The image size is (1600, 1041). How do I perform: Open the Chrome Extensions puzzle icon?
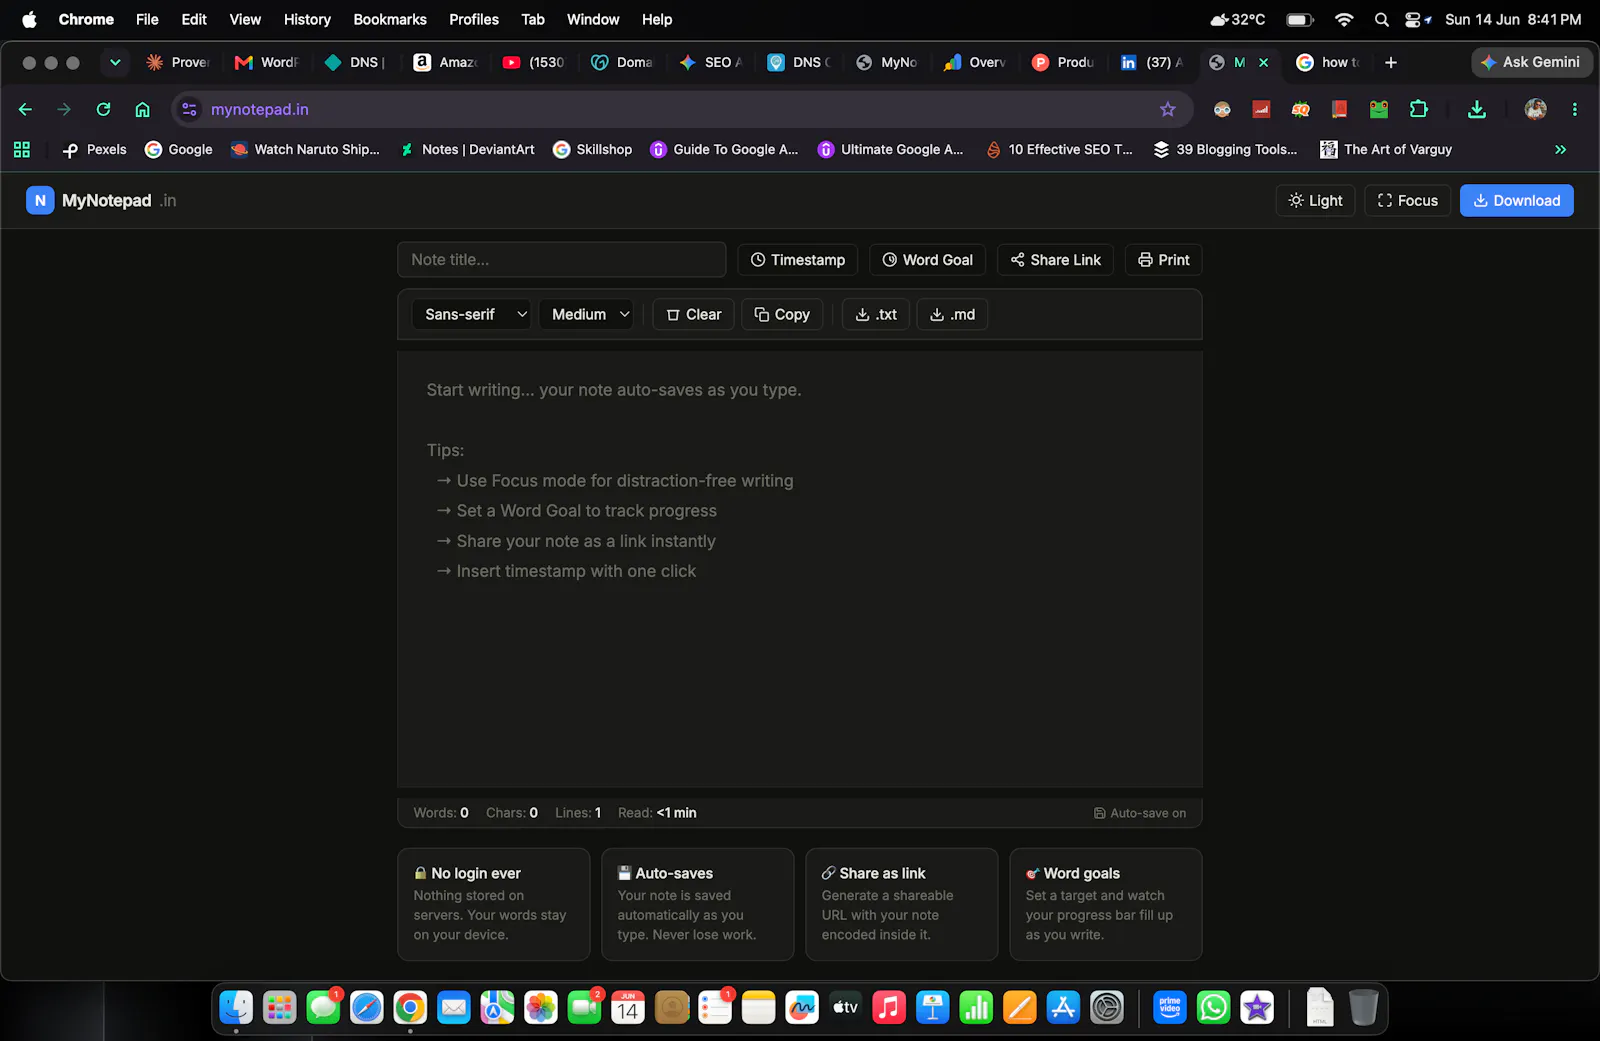click(1418, 109)
